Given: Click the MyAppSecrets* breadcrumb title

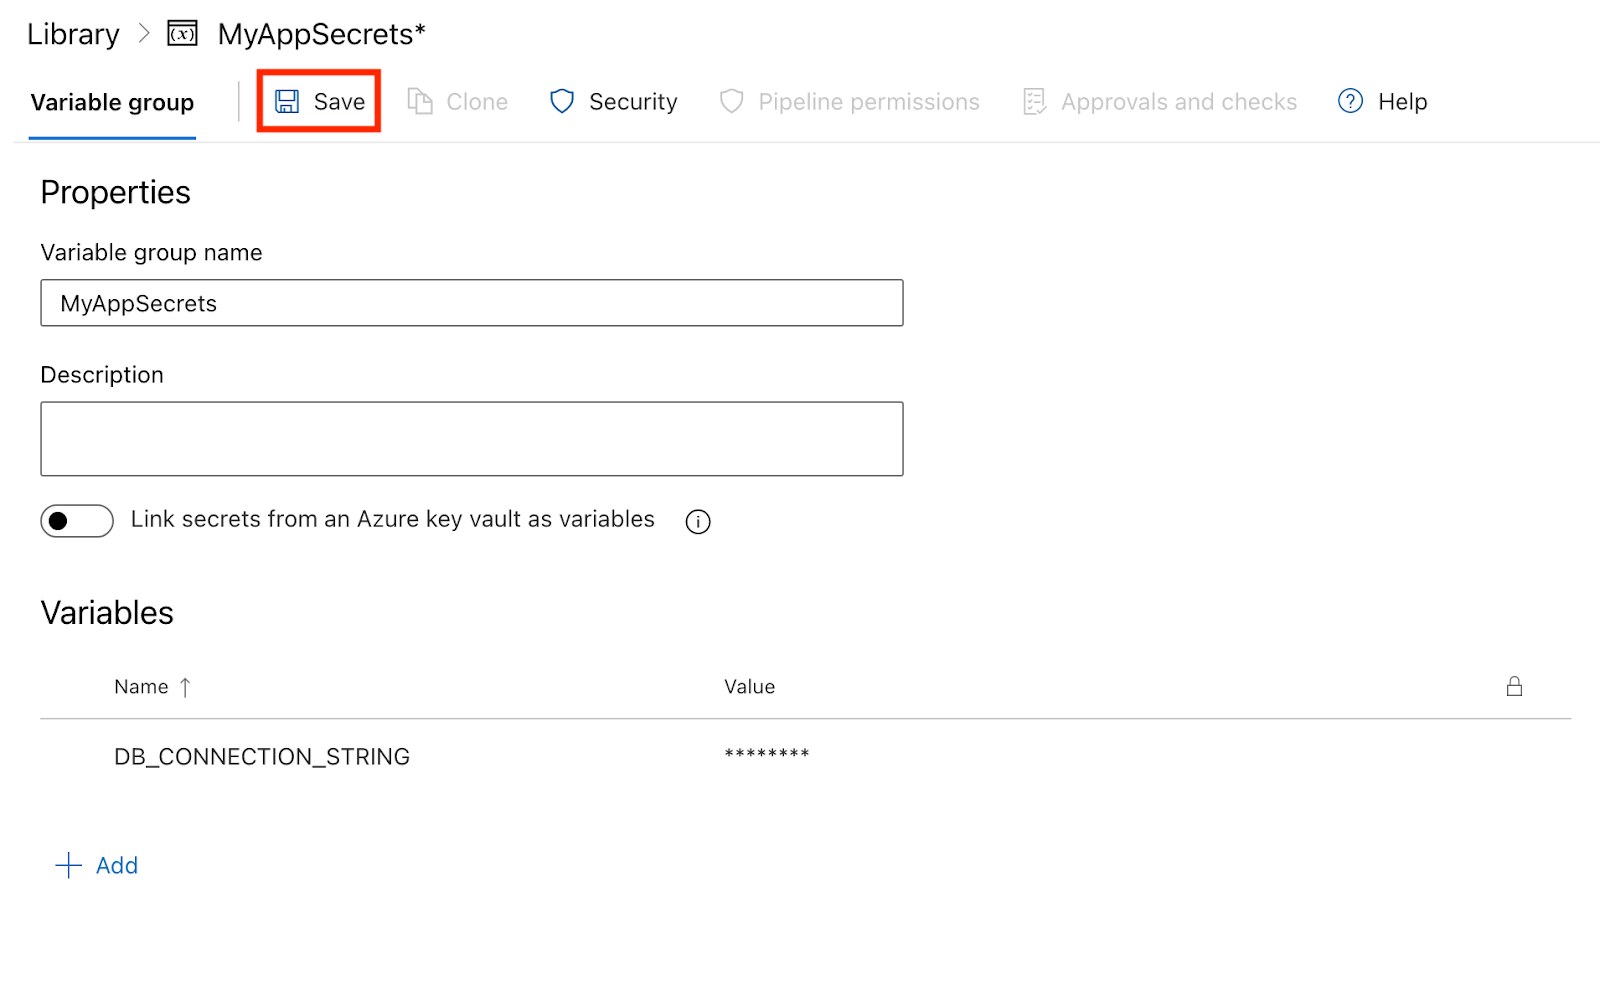Looking at the screenshot, I should (322, 34).
